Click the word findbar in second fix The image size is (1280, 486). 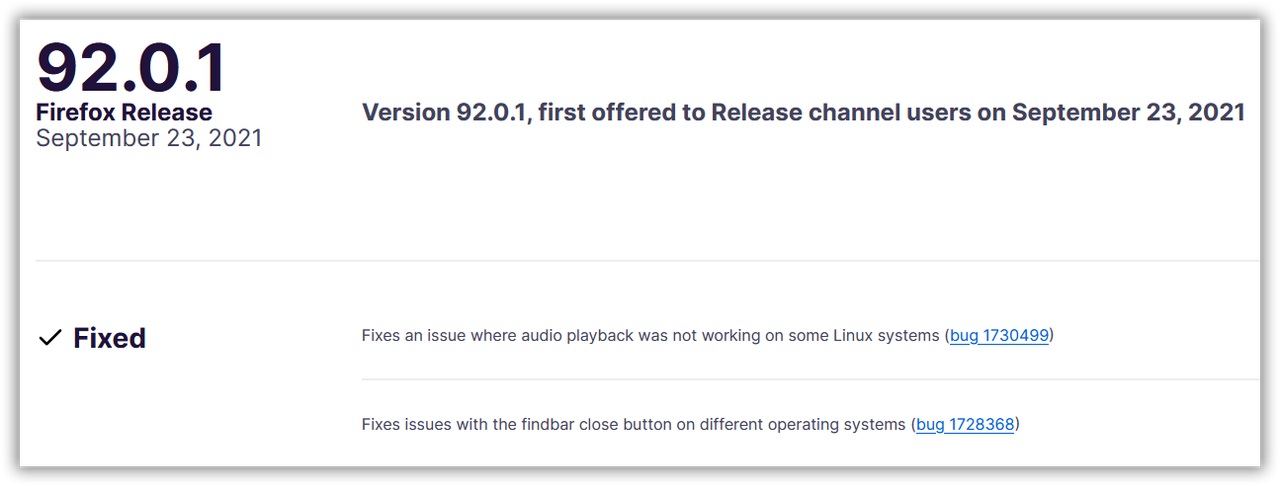[548, 424]
